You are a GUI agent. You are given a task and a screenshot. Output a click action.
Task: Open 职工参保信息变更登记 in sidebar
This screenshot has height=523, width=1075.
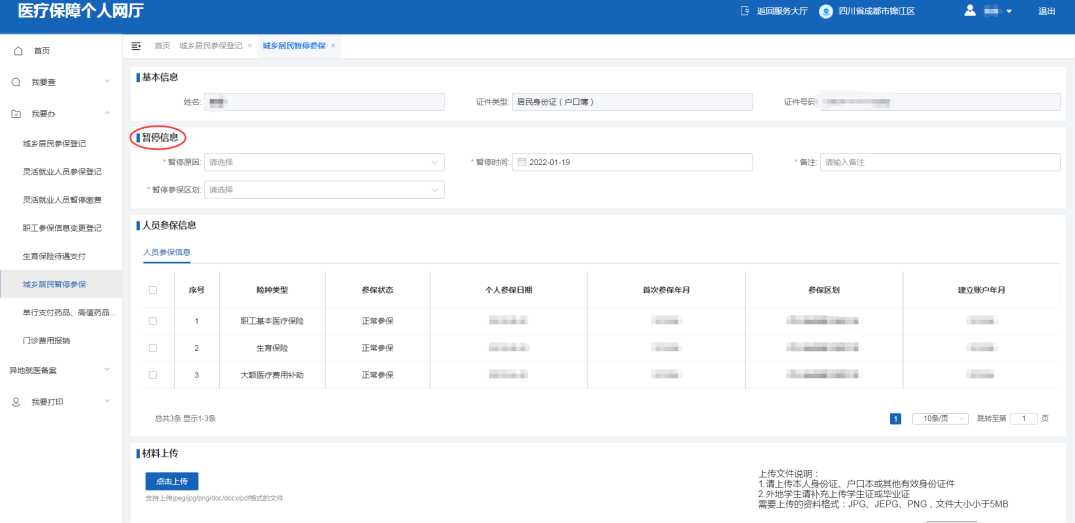tap(62, 228)
